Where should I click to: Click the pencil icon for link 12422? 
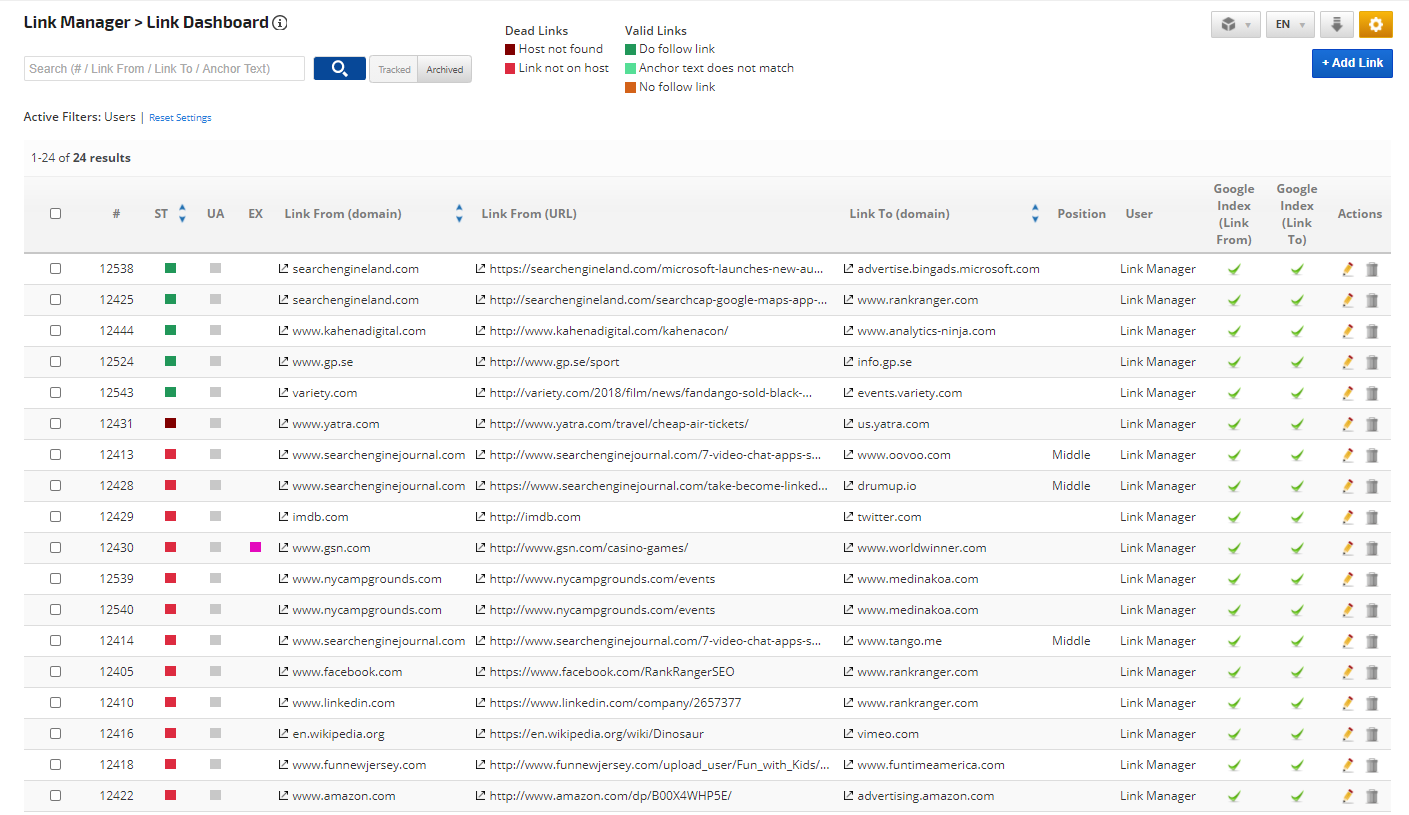point(1348,796)
